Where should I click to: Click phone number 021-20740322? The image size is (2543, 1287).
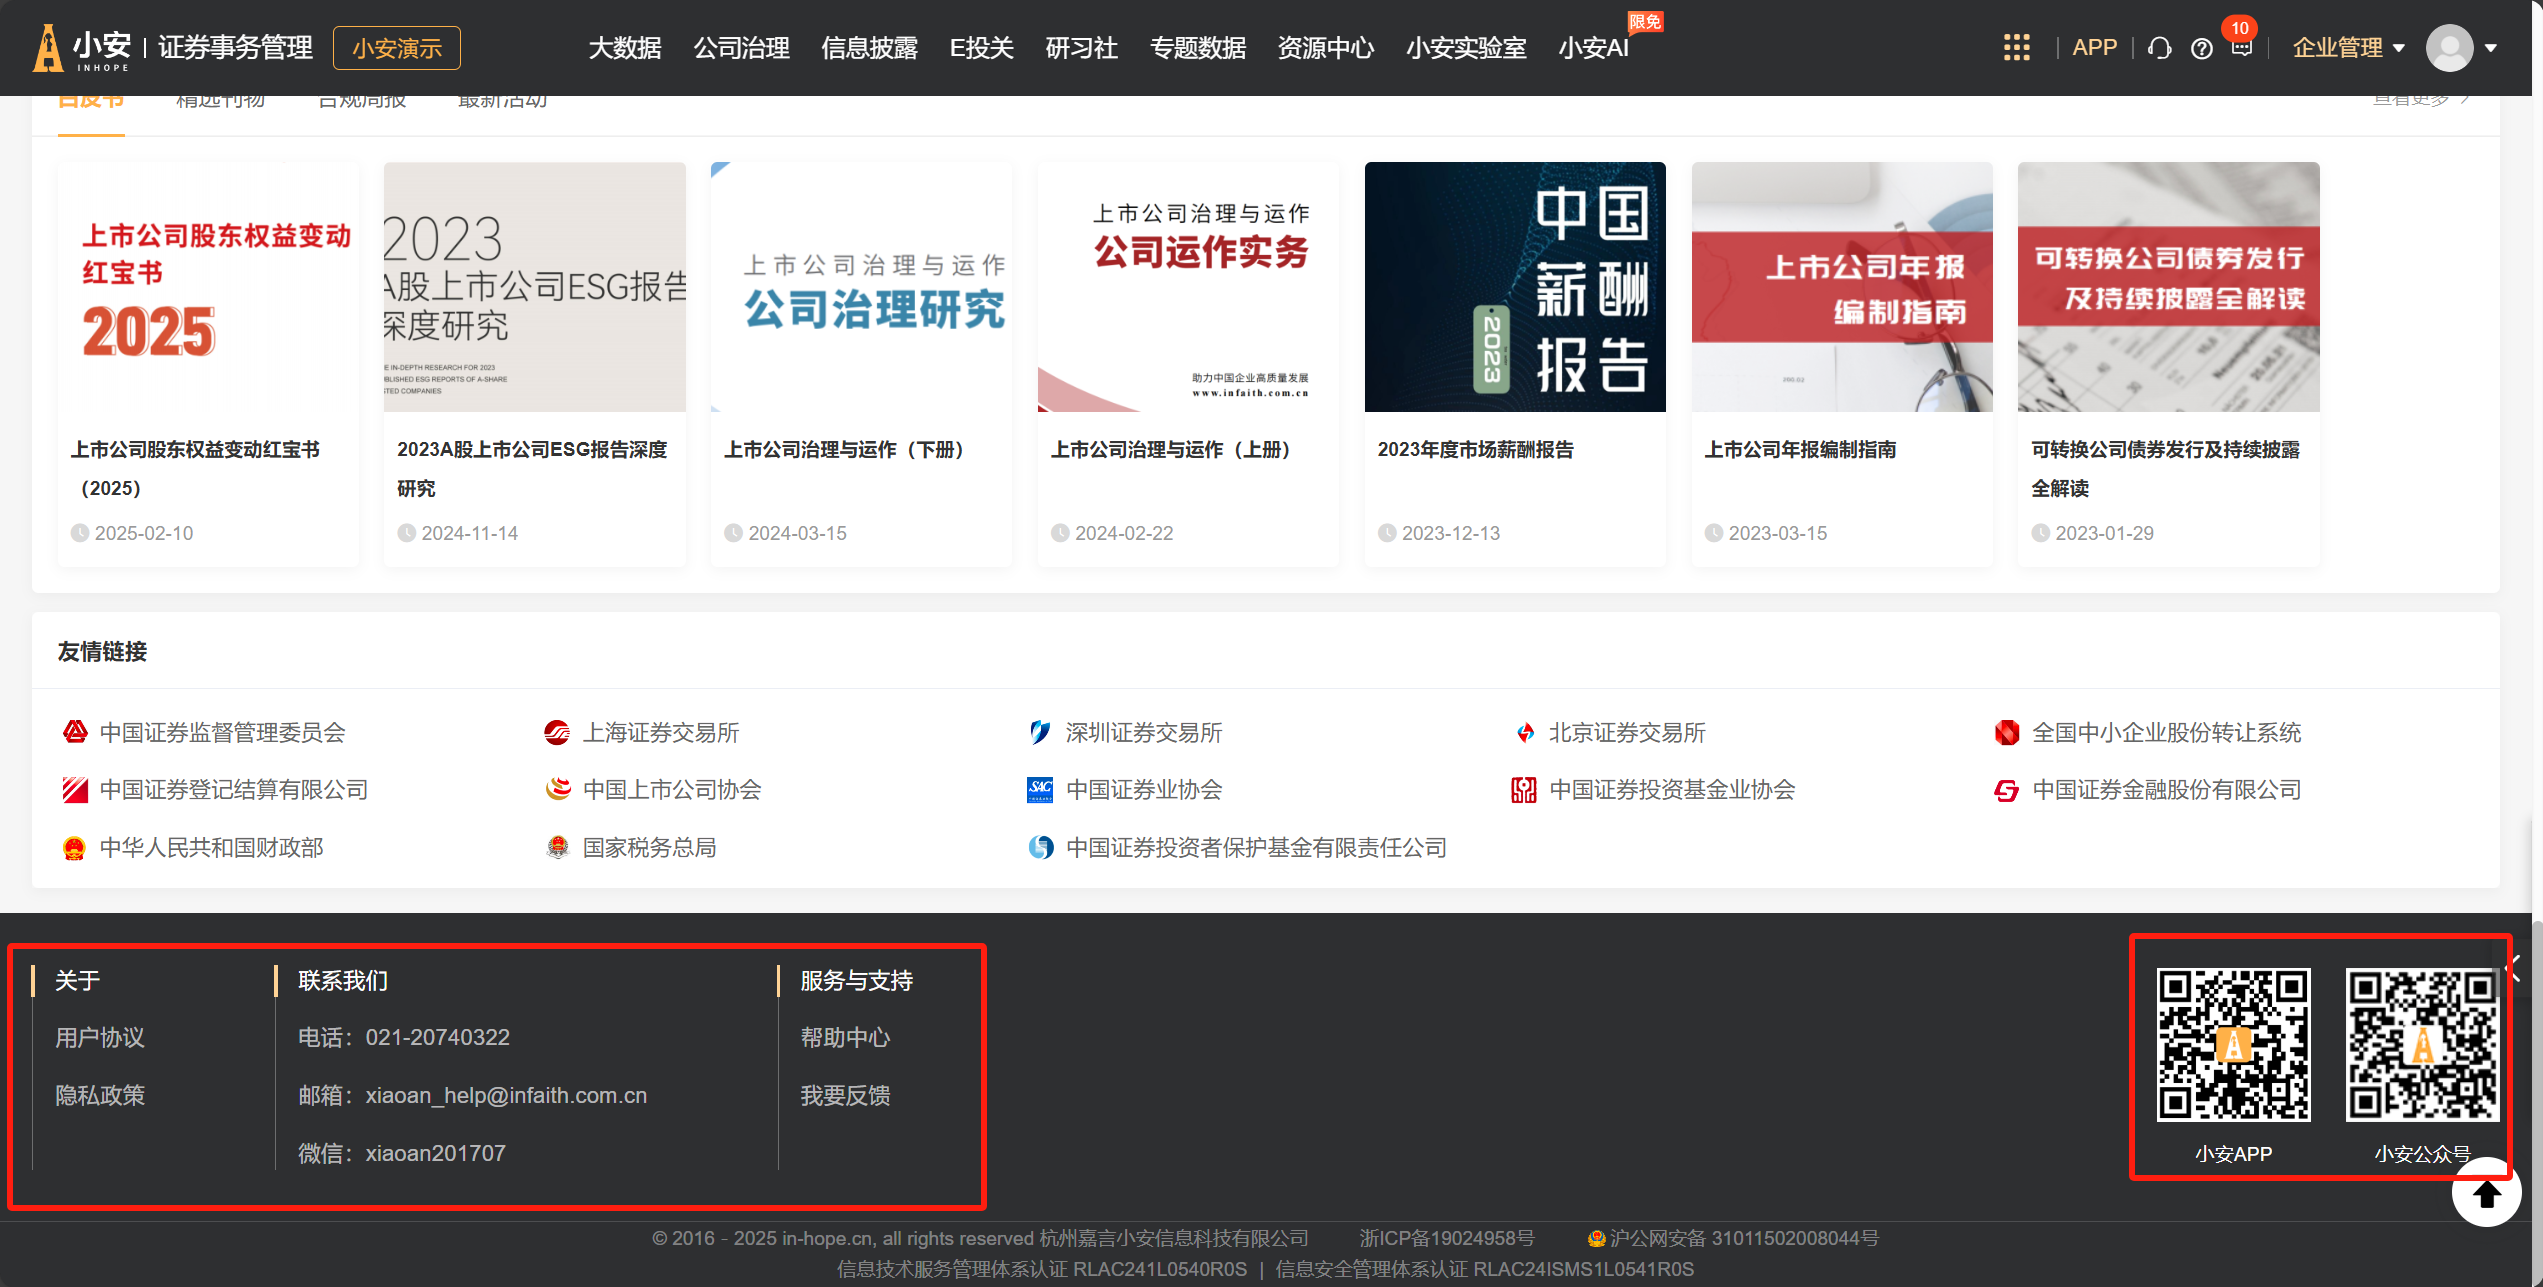(437, 1038)
